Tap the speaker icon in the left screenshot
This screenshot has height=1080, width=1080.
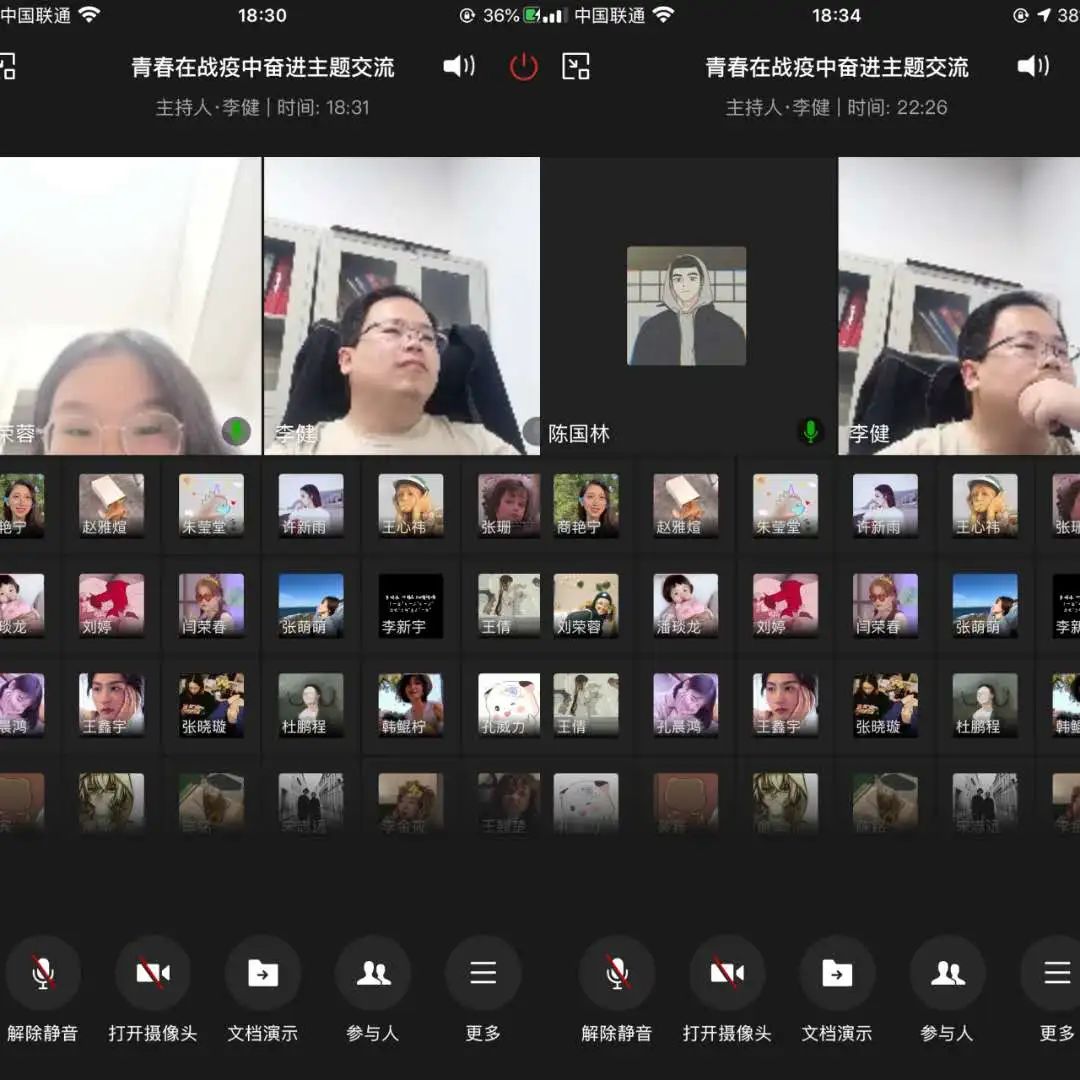coord(459,67)
